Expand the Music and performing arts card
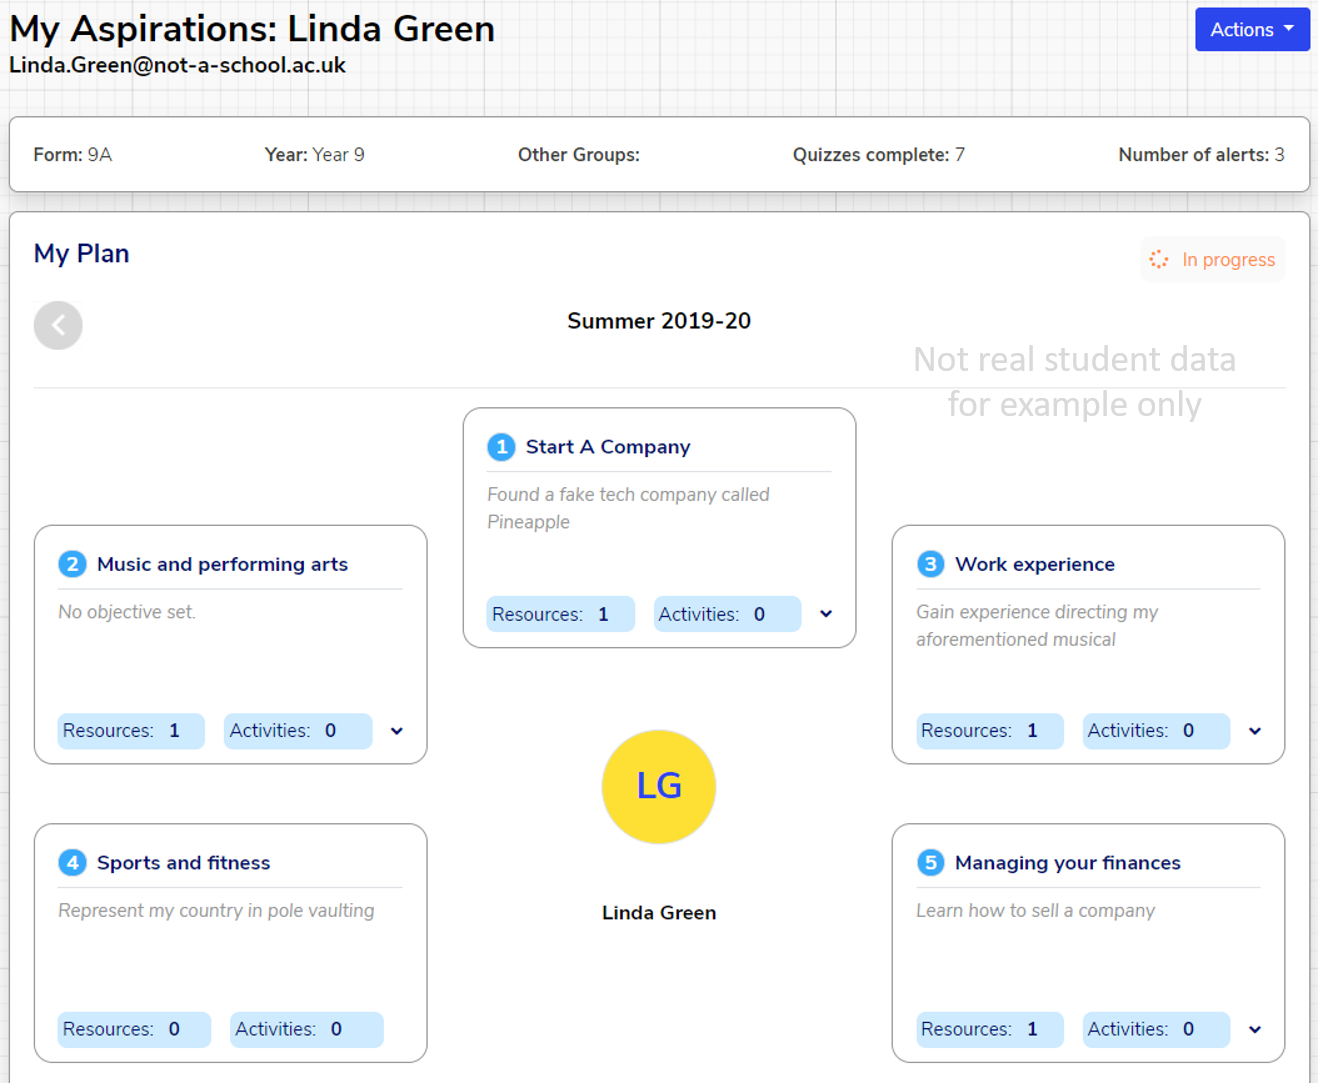Viewport: 1318px width, 1083px height. tap(396, 731)
